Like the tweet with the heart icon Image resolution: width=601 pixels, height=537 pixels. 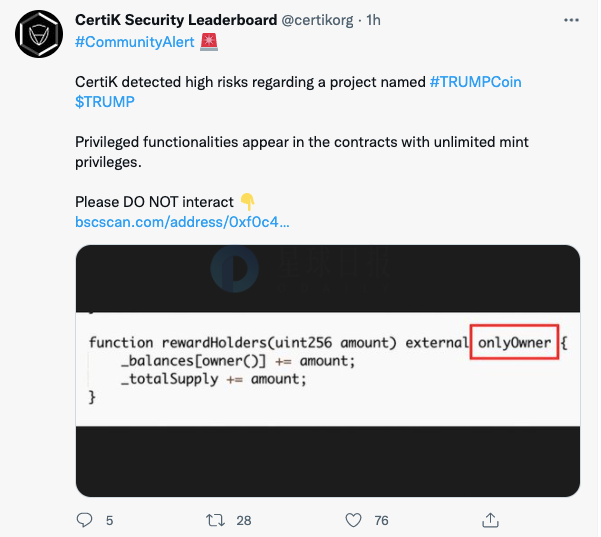click(x=353, y=520)
